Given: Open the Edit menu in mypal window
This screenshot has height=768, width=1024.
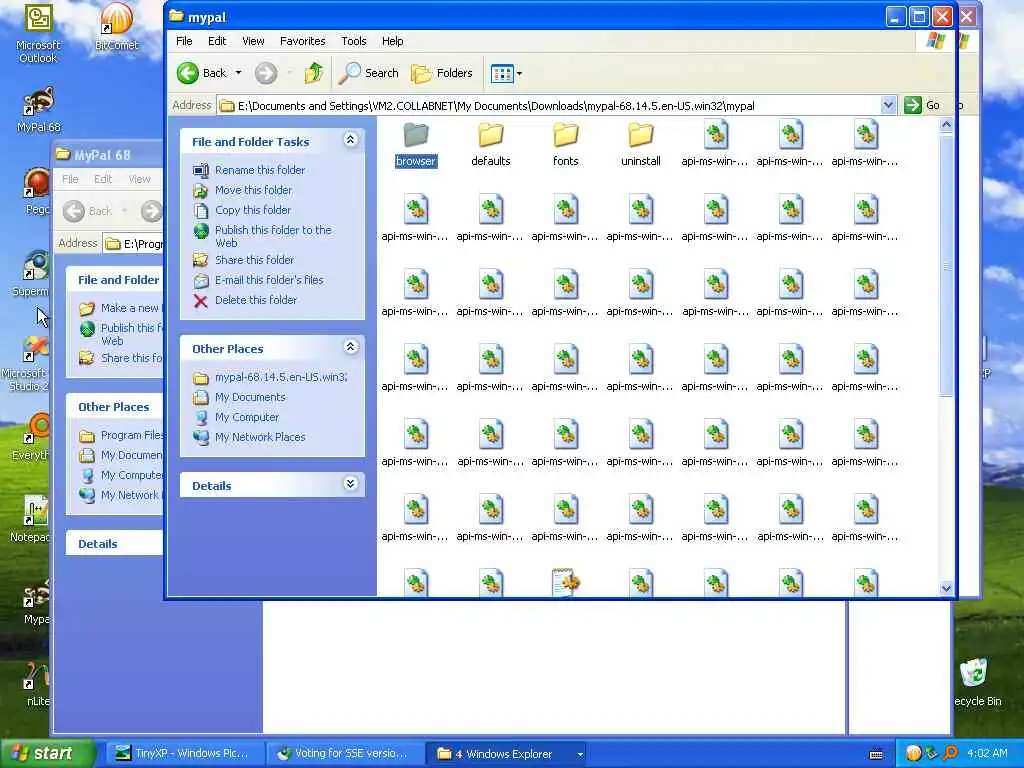Looking at the screenshot, I should coord(217,41).
